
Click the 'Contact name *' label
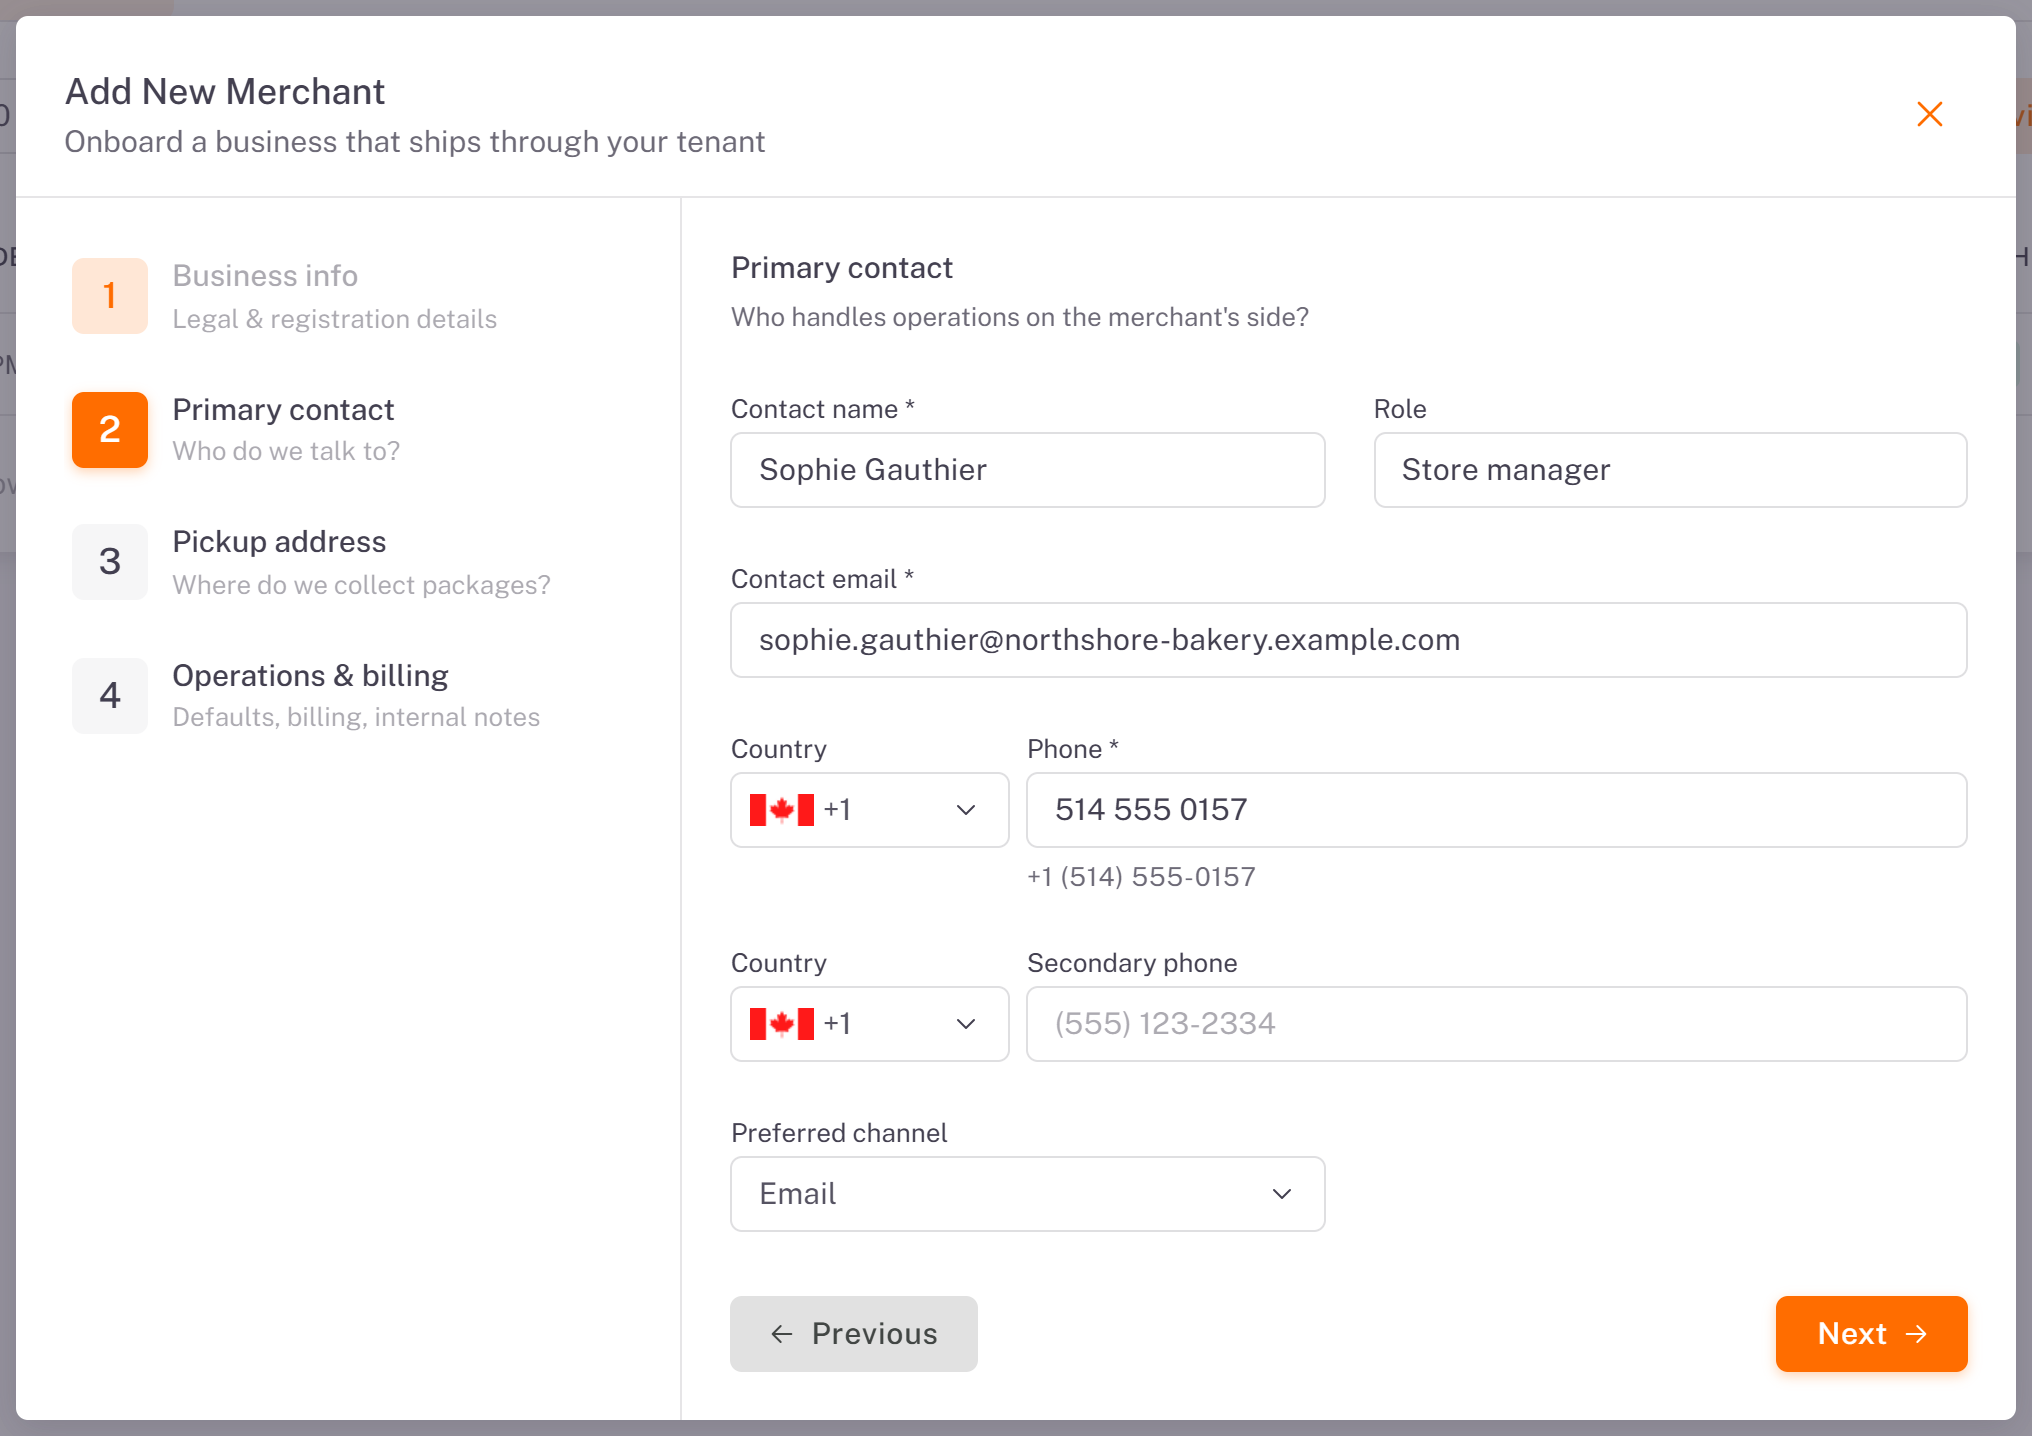(x=823, y=409)
